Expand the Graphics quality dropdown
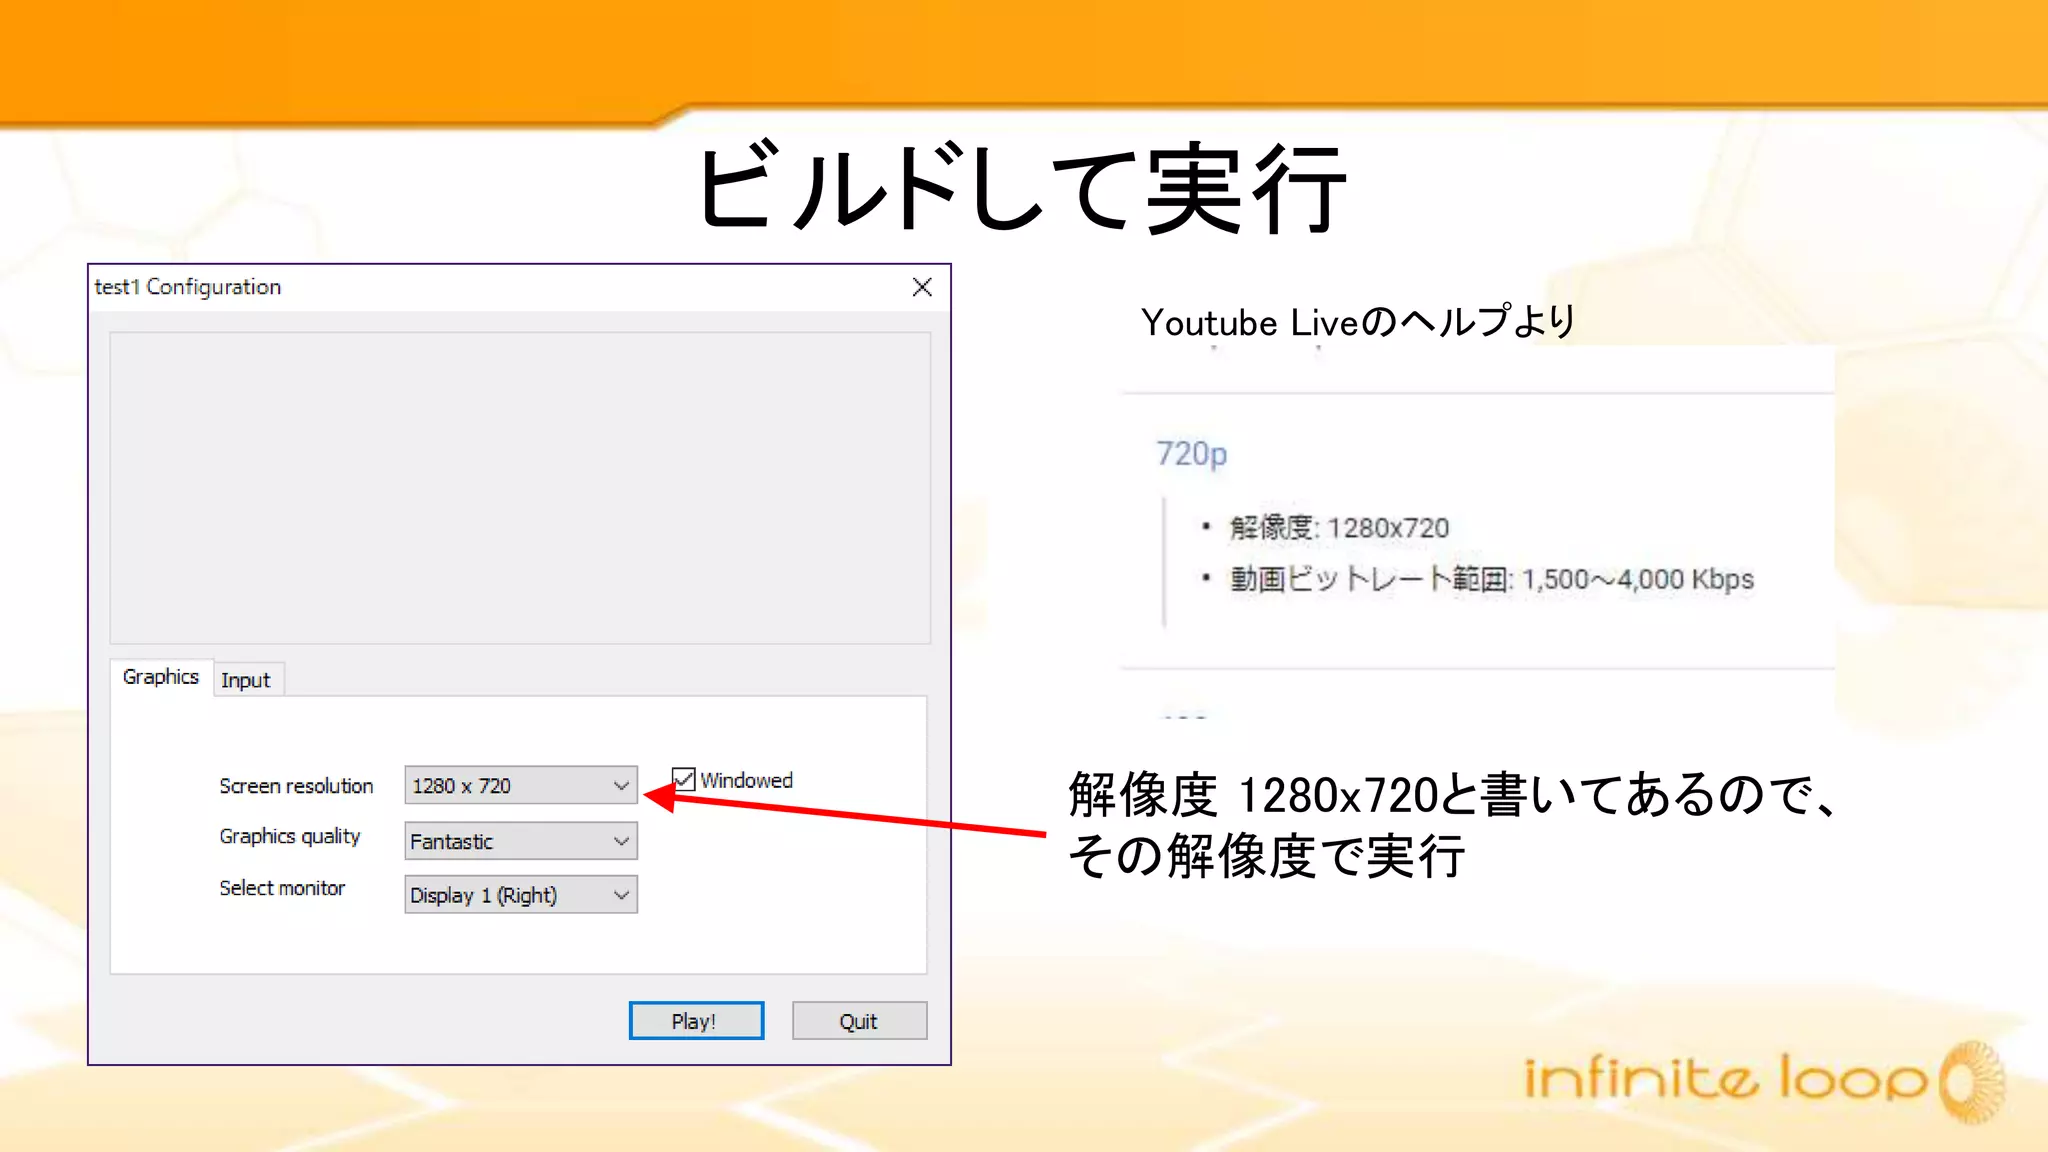 click(521, 841)
